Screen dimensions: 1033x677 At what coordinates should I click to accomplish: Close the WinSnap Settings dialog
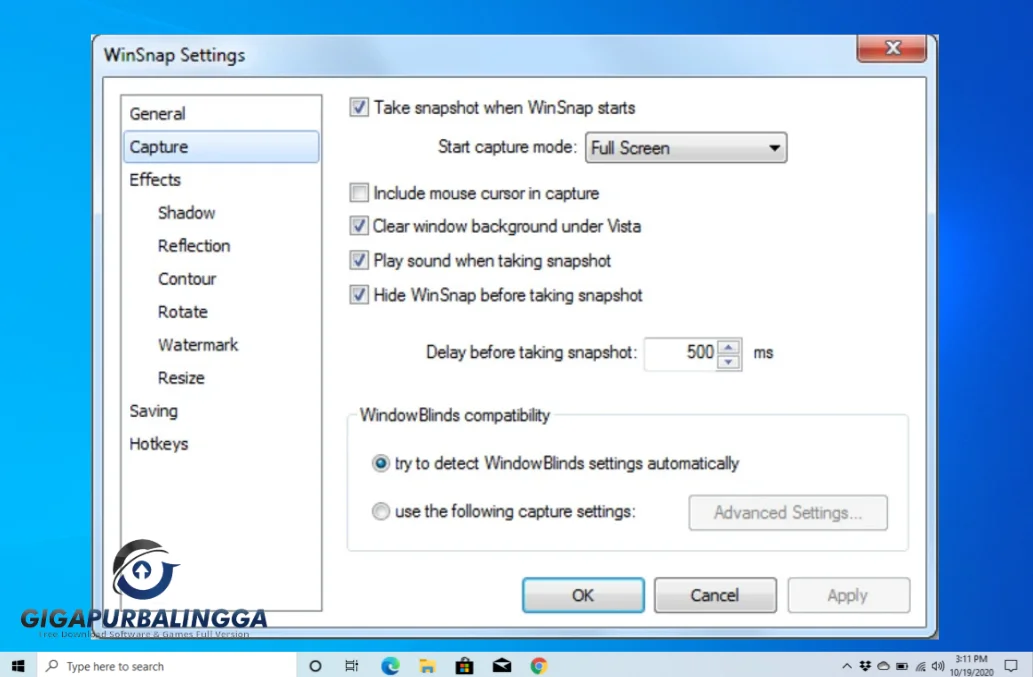click(892, 48)
